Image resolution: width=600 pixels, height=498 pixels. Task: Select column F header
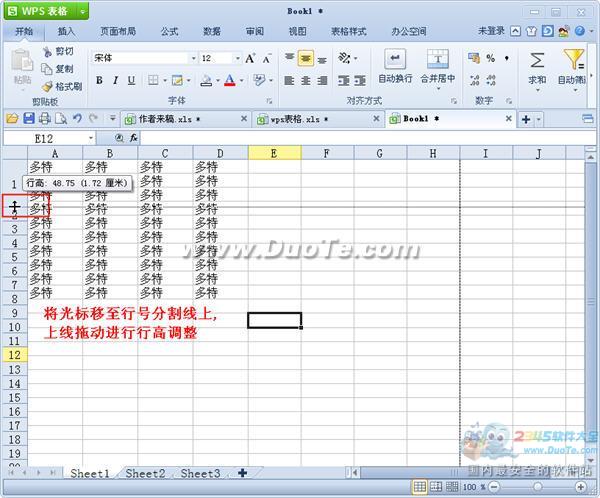[301, 153]
